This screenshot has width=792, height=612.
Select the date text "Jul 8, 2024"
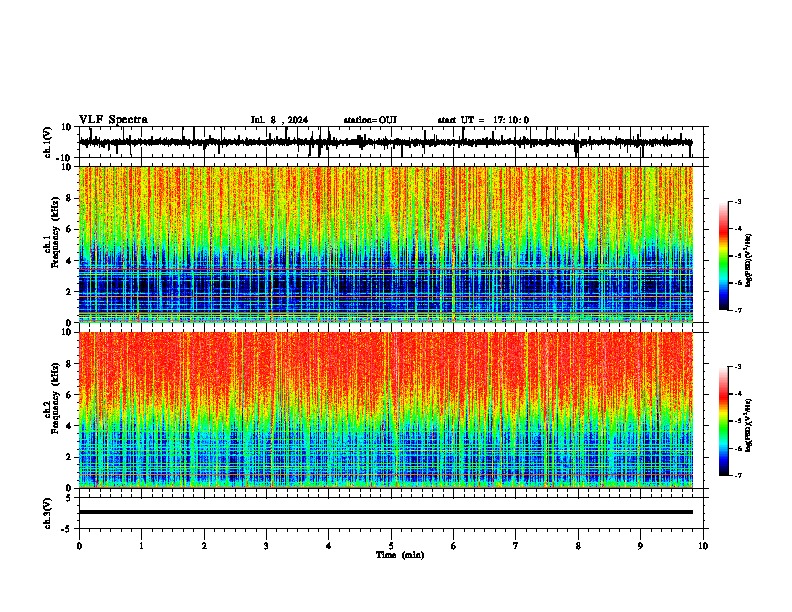279,120
